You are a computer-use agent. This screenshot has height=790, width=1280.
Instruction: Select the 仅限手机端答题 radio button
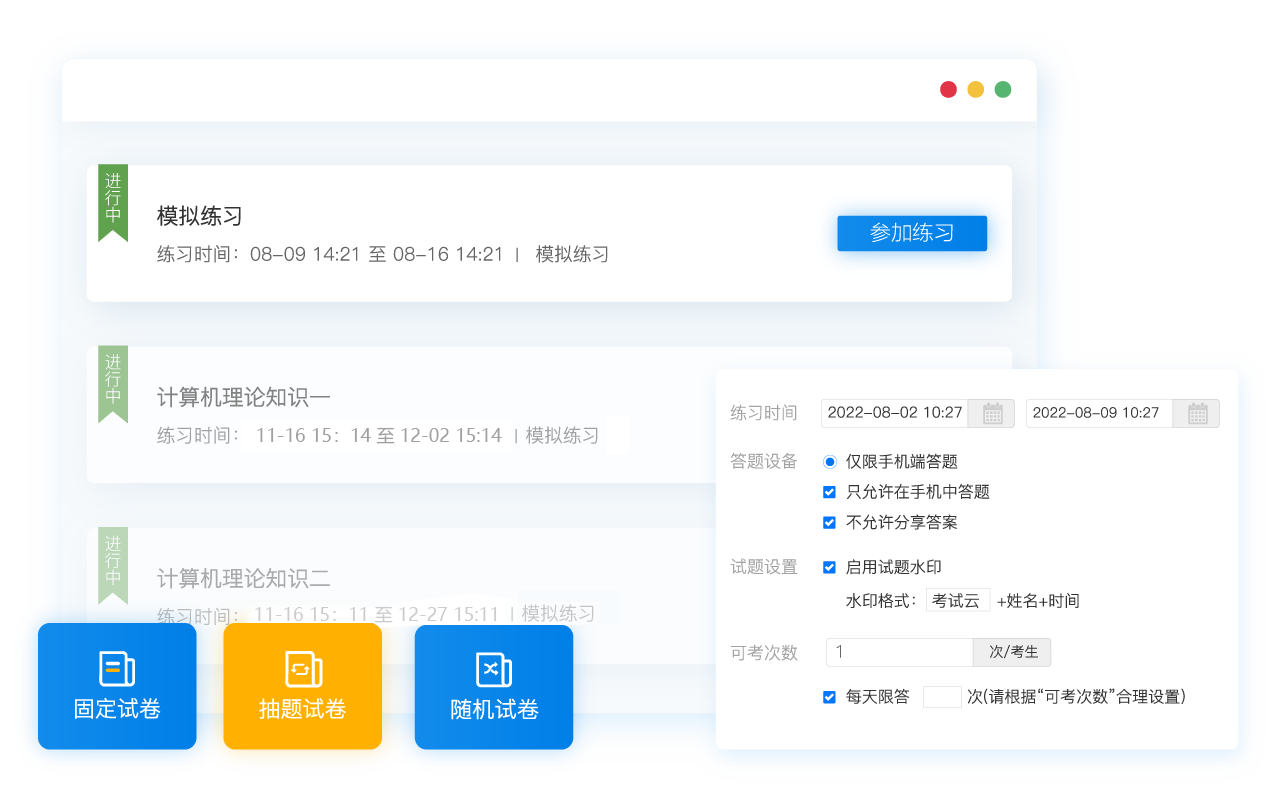[x=829, y=462]
